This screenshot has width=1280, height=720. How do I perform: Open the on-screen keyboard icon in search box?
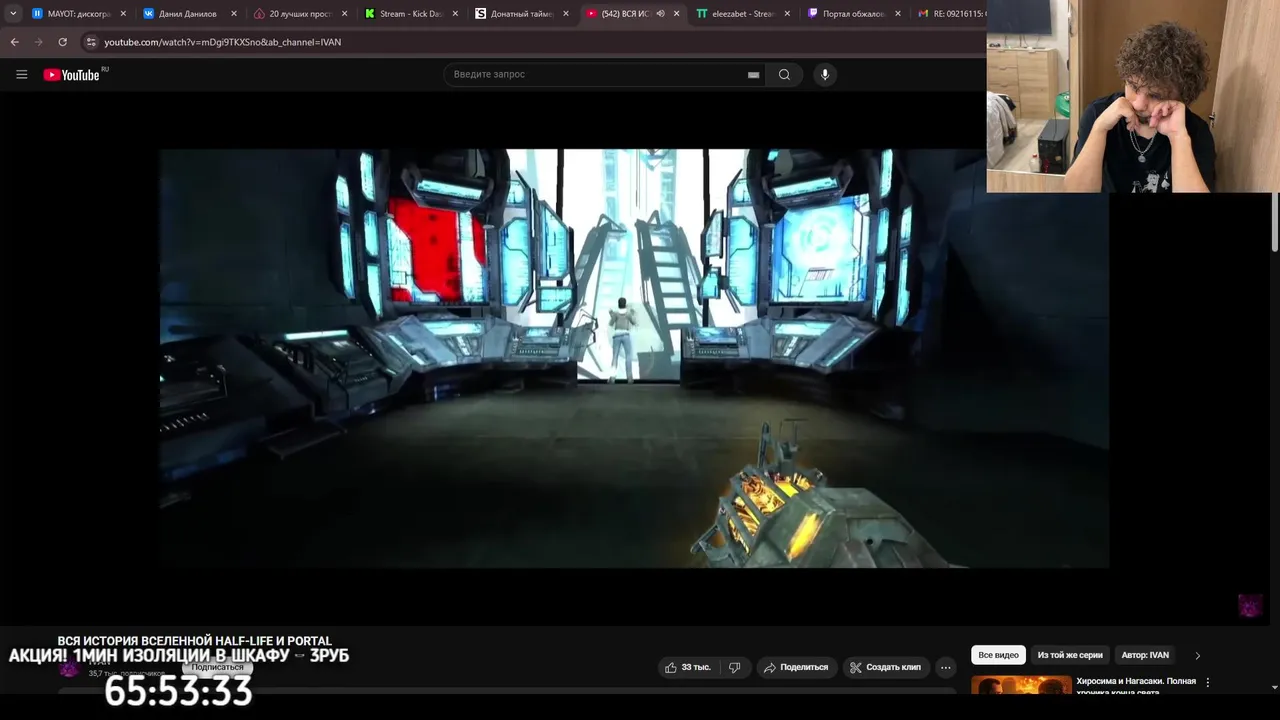coord(753,74)
